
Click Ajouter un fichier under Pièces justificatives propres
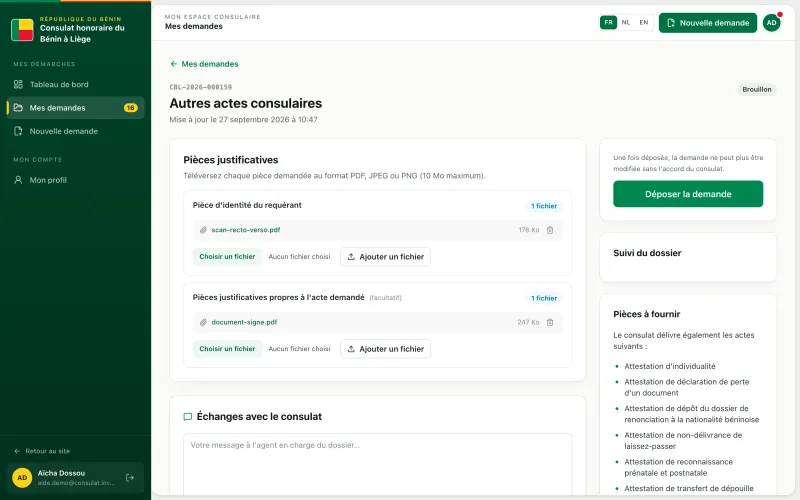click(385, 349)
